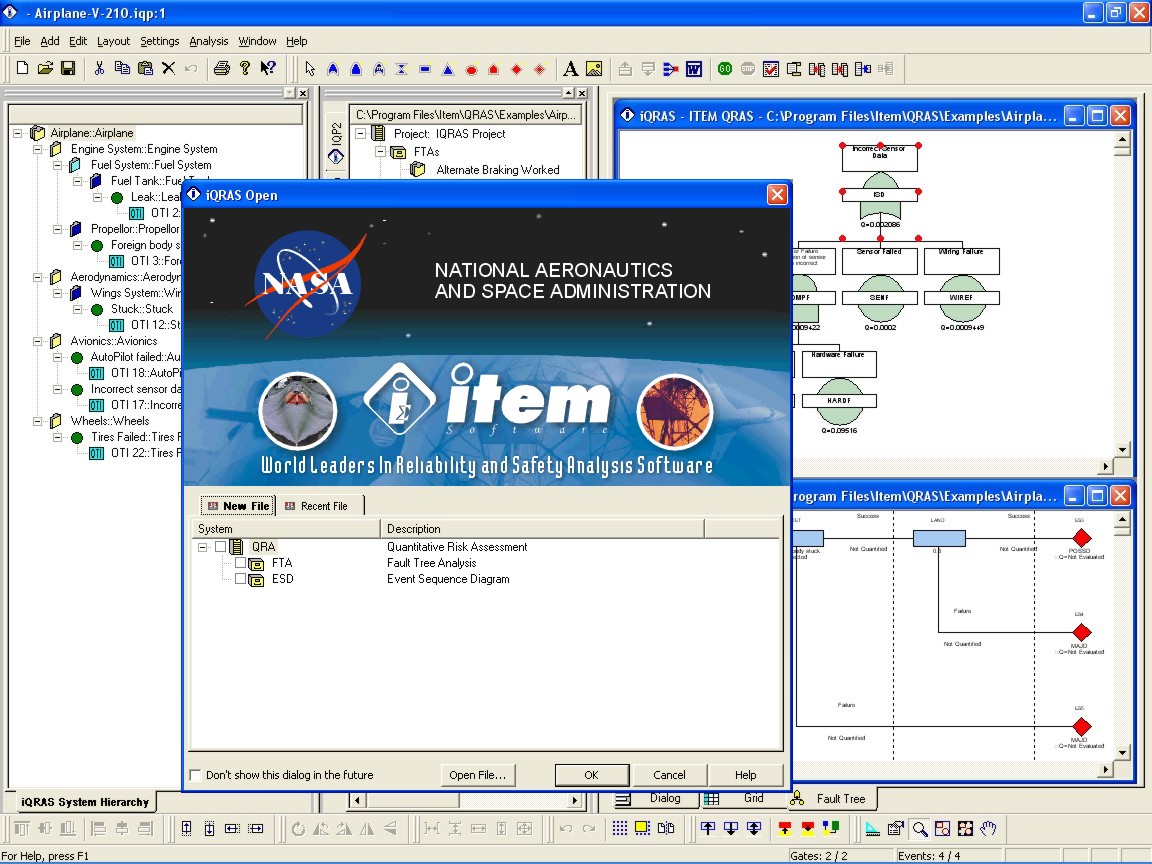Close the iQRAS Open dialog
Viewport: 1152px width, 864px height.
point(777,195)
